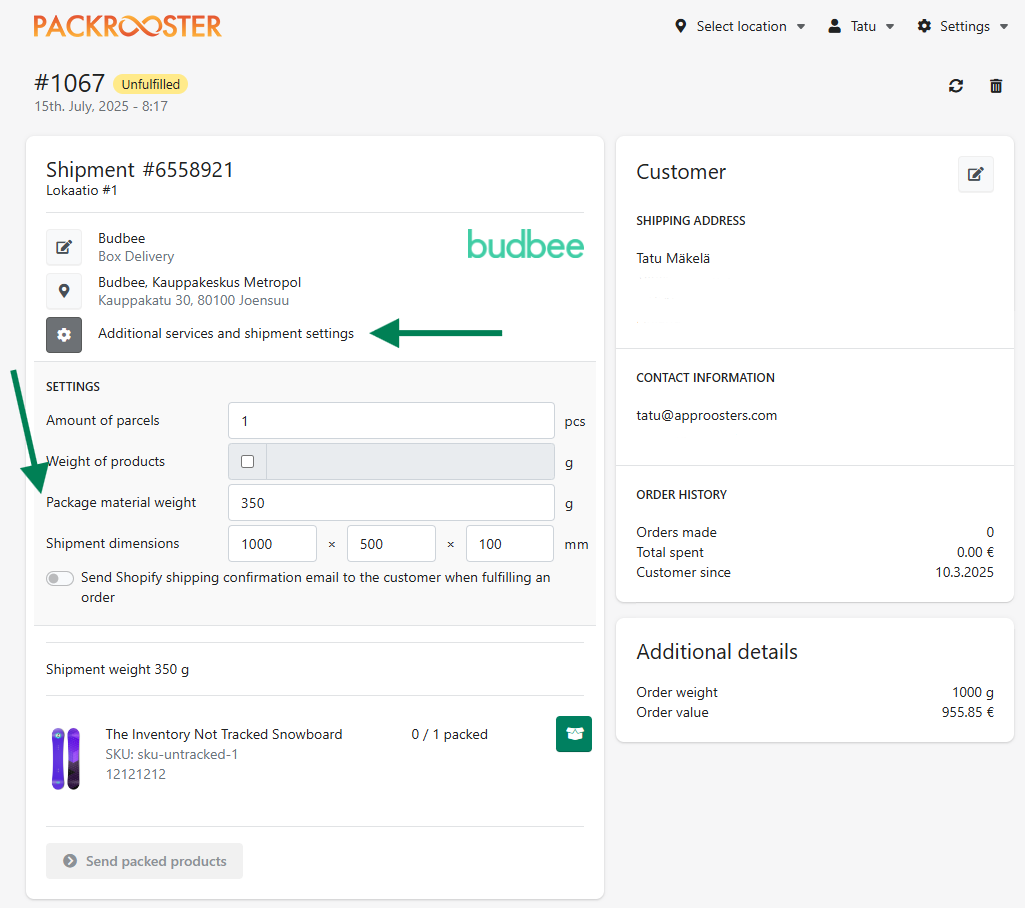Click The Inventory Not Tracked Snowboard name
Viewport: 1025px width, 908px height.
[224, 734]
